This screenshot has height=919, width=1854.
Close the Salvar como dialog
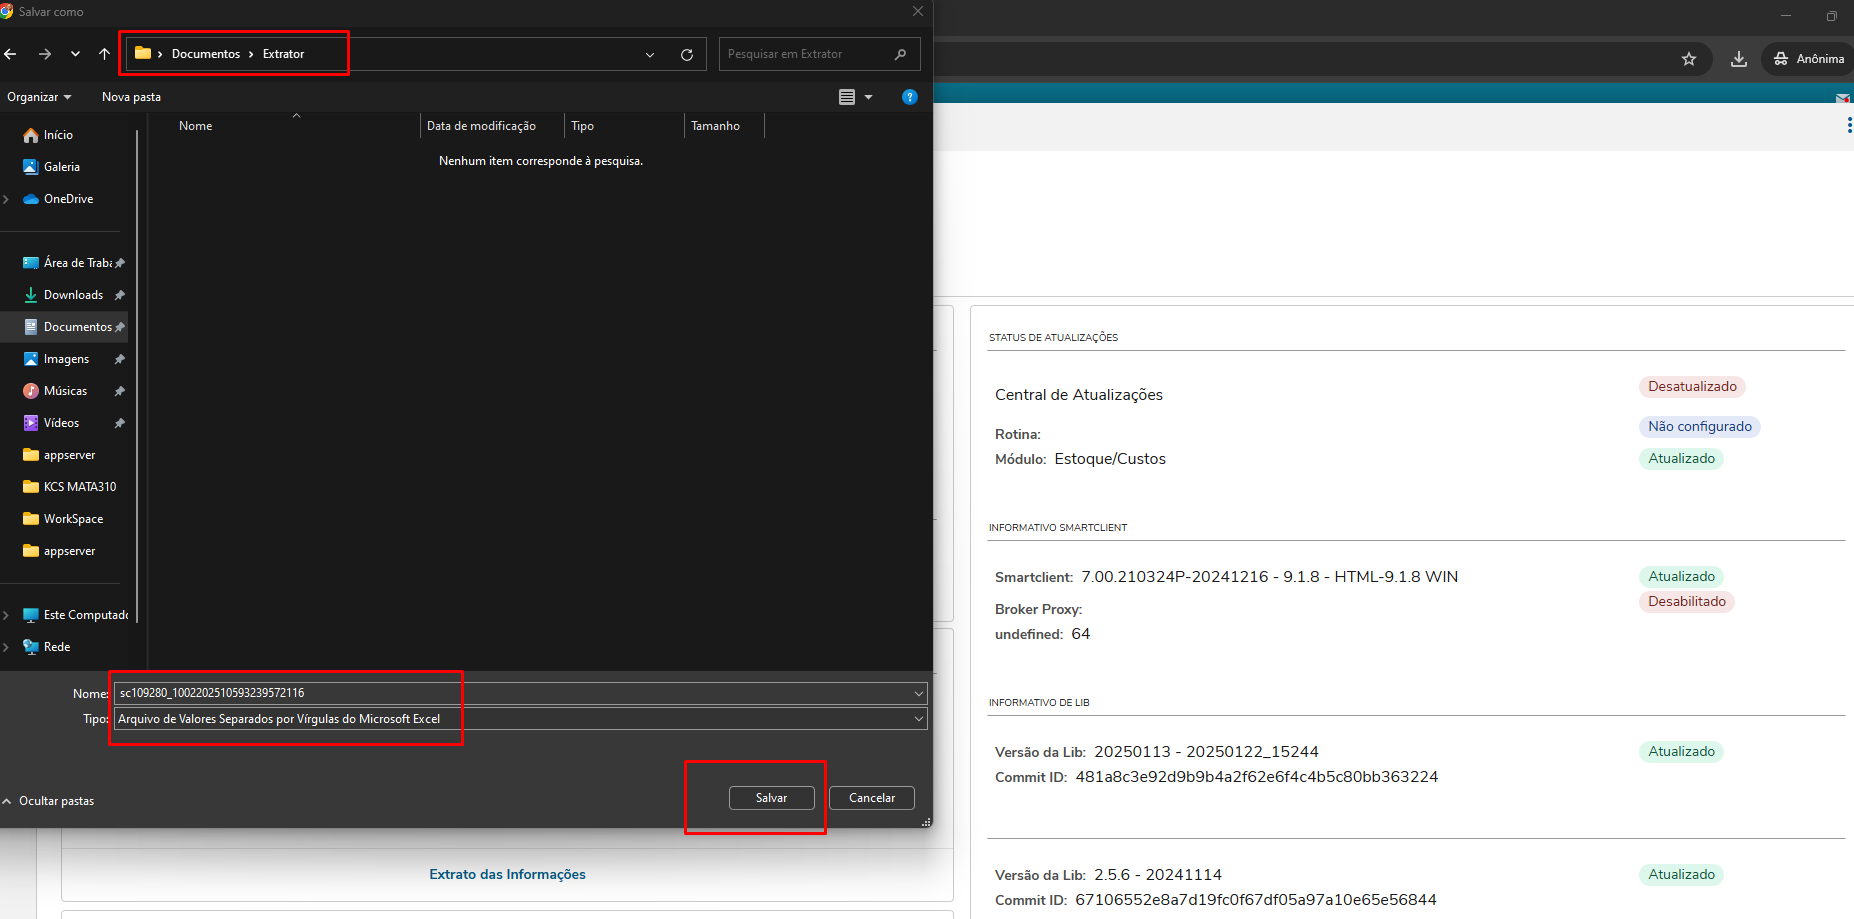point(918,12)
